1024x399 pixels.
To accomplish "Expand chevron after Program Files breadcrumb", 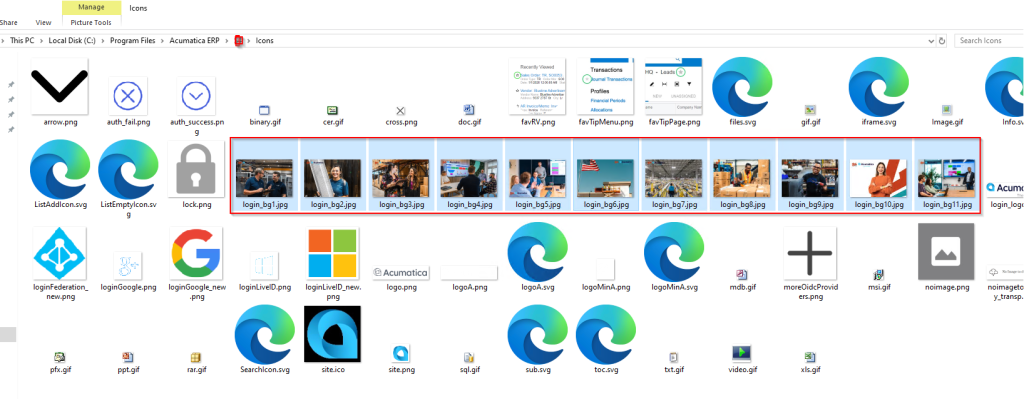I will pyautogui.click(x=163, y=40).
